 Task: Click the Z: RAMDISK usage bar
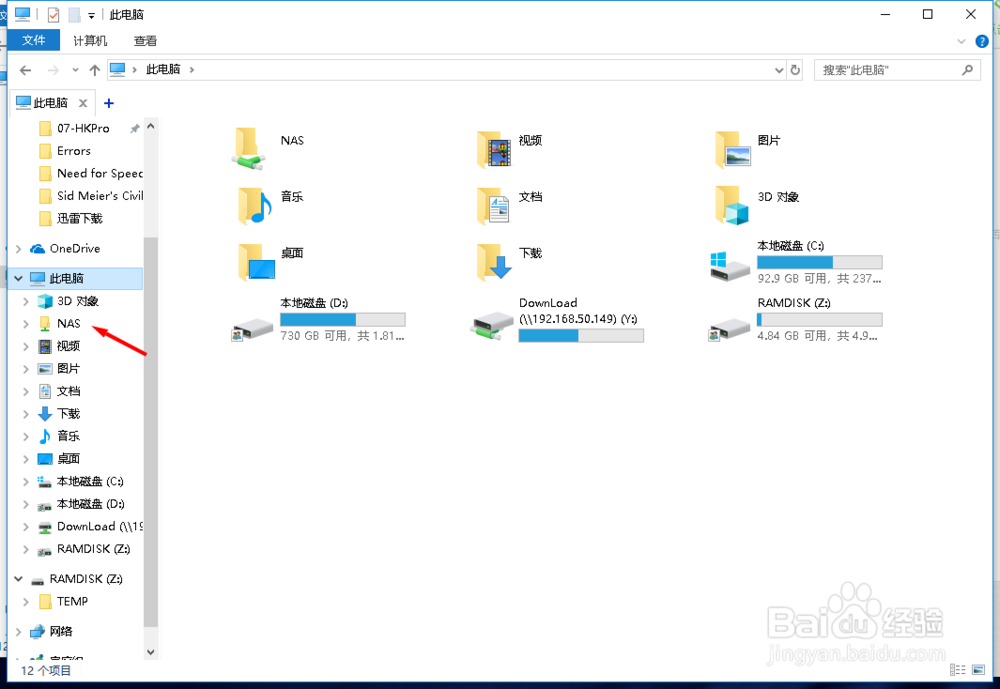click(820, 320)
